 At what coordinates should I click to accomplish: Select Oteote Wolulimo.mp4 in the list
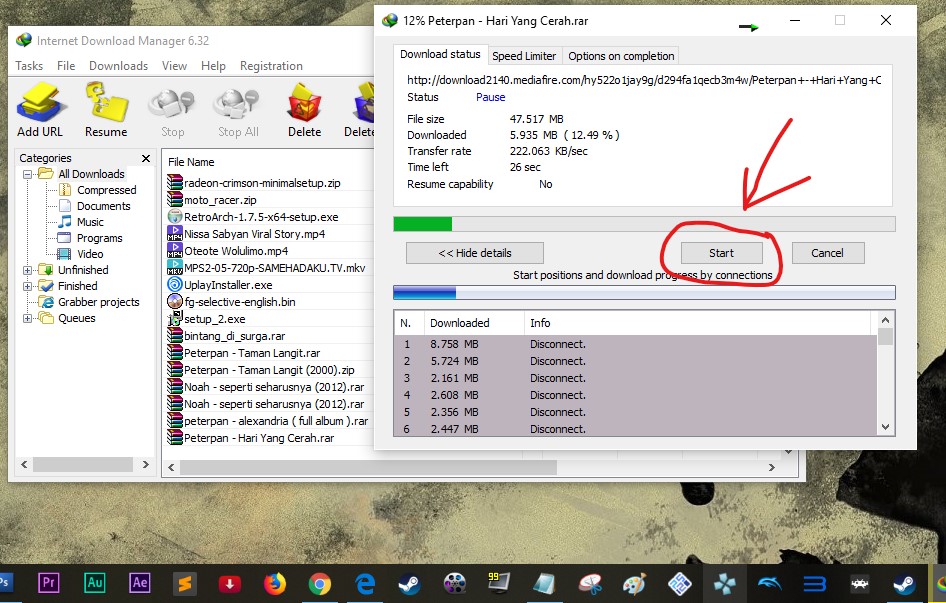tap(236, 250)
